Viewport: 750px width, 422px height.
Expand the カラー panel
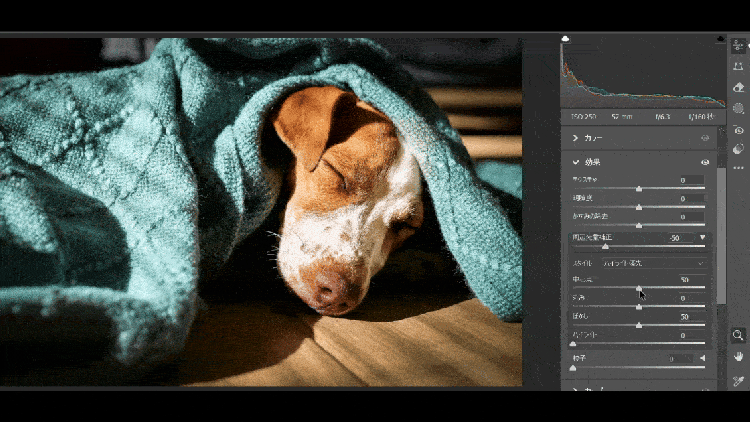[x=575, y=138]
